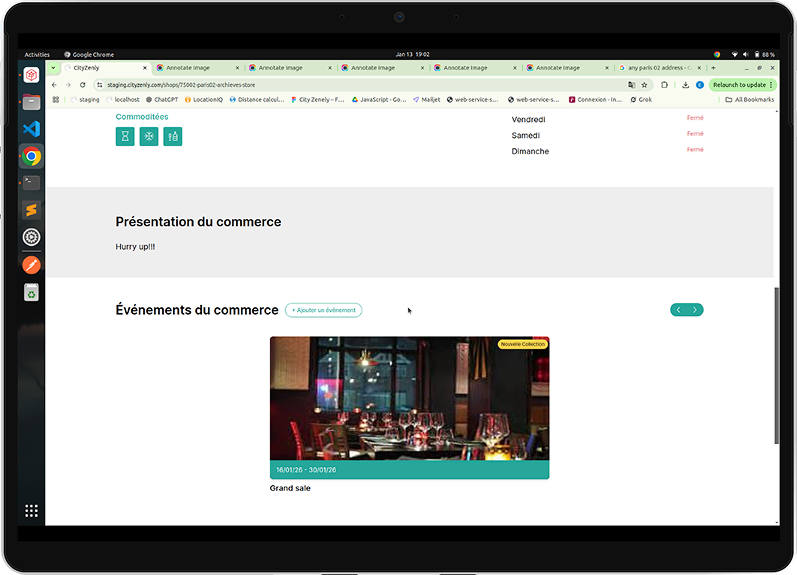Open the Google Chrome app menu in top bar
797x575 pixels.
point(89,54)
